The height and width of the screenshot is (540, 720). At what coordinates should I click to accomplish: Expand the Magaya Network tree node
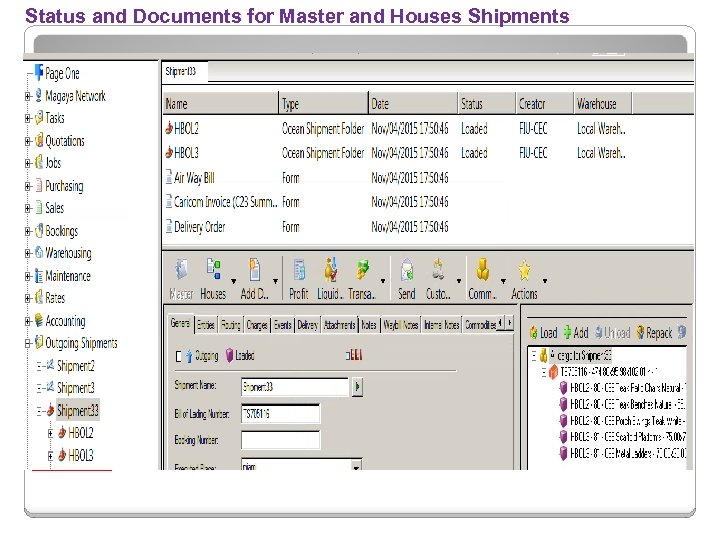point(28,96)
